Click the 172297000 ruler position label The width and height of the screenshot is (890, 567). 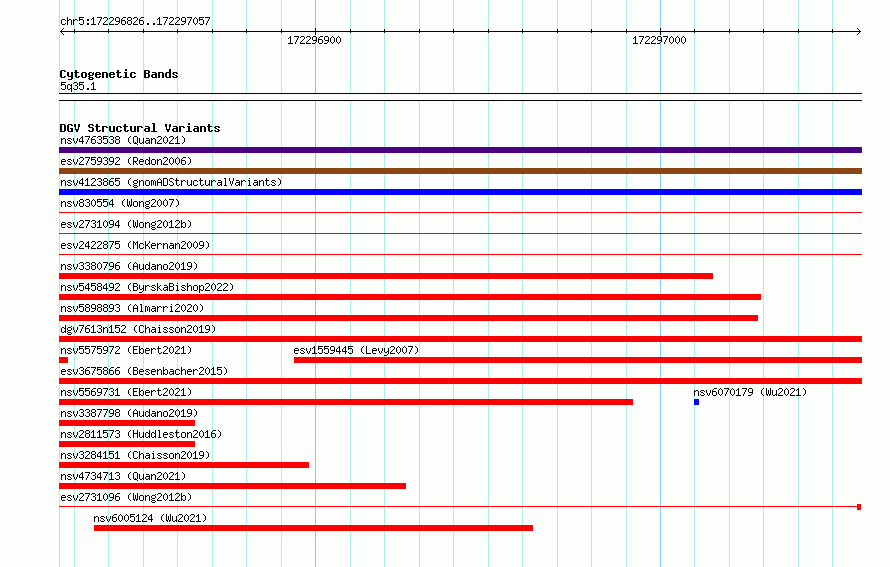(x=659, y=40)
